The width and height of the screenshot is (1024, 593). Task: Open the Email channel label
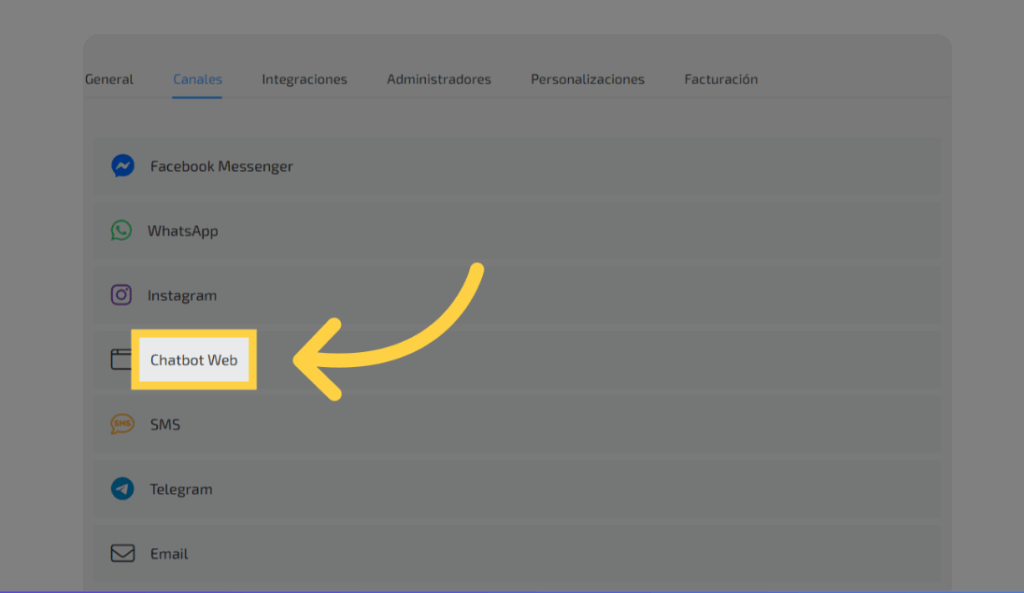point(169,553)
